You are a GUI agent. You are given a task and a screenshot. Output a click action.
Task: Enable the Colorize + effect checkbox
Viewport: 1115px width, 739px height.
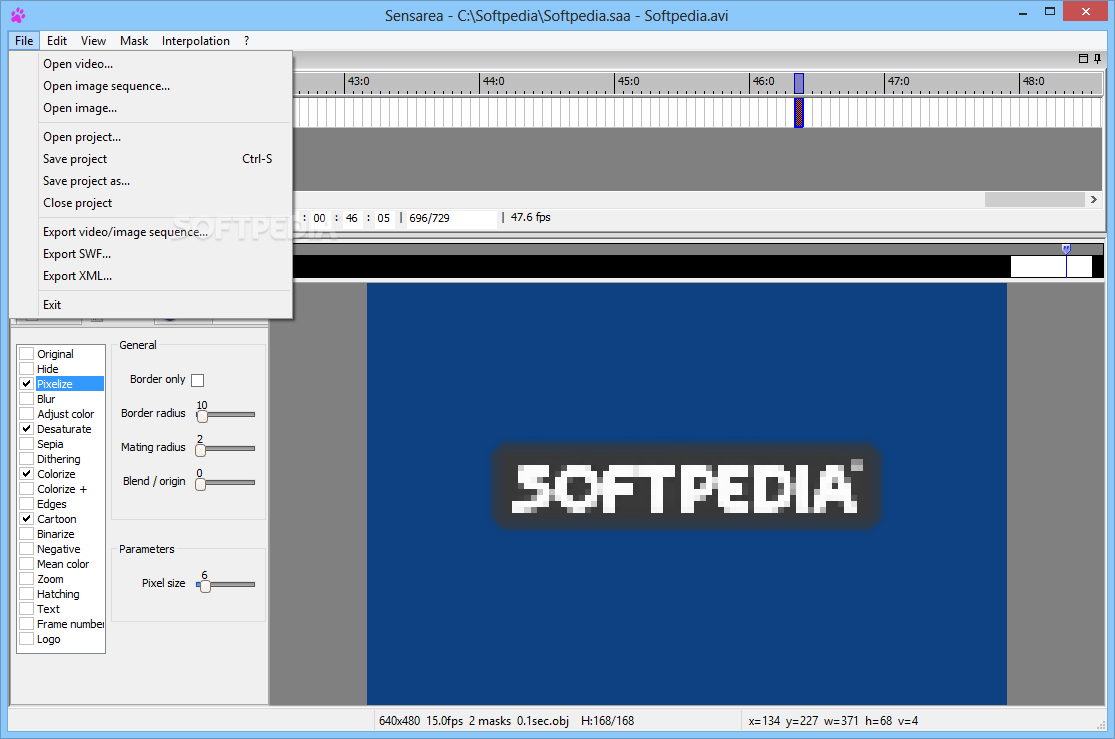pyautogui.click(x=26, y=489)
